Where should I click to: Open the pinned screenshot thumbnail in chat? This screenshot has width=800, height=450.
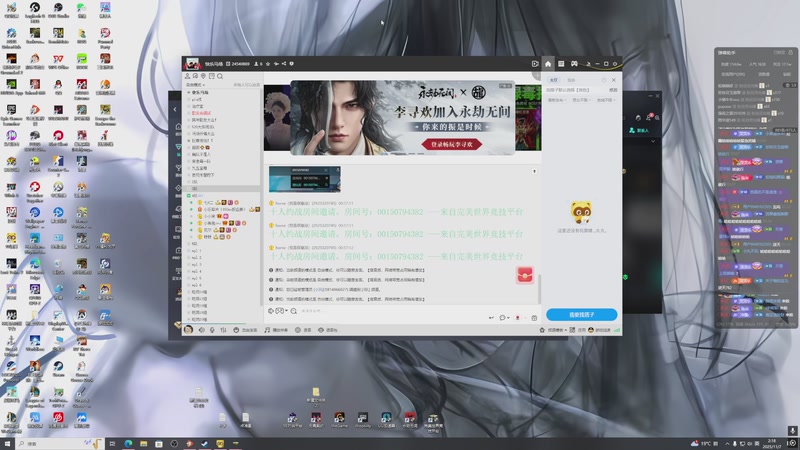tap(305, 179)
